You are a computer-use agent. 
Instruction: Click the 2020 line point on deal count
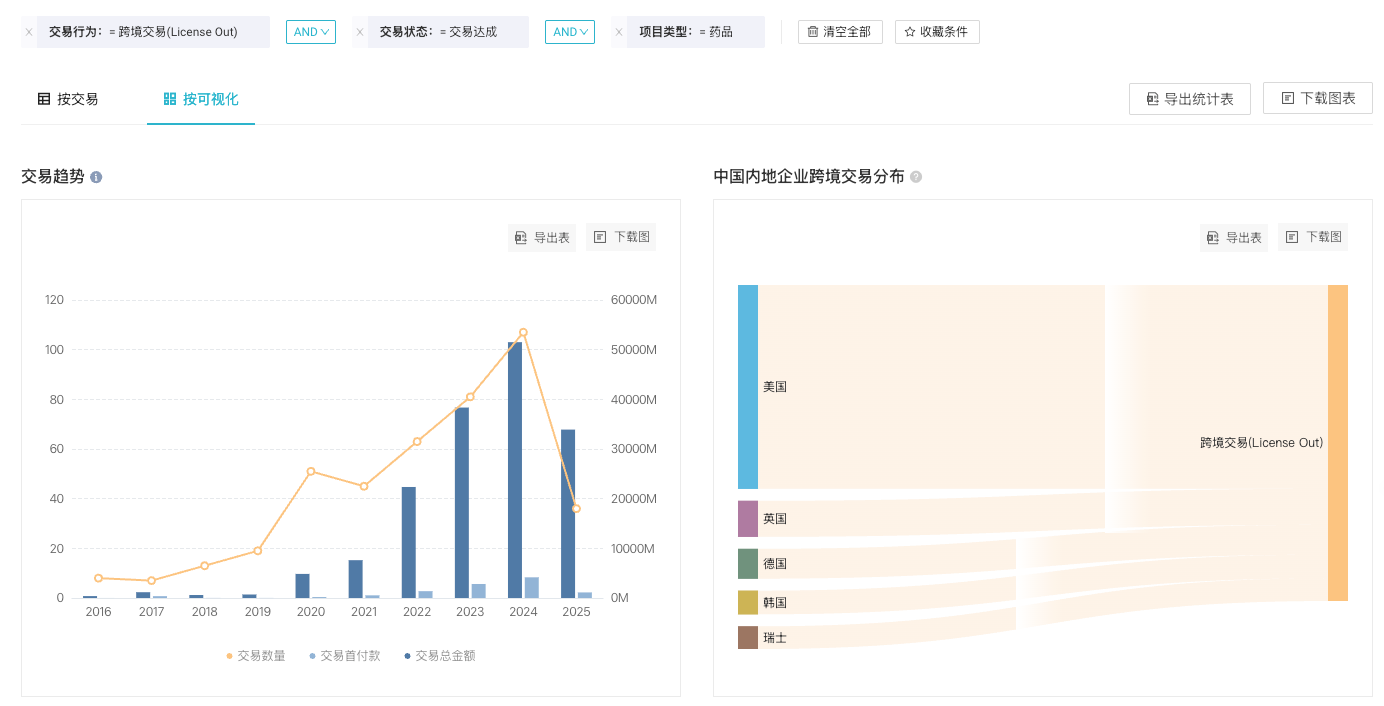click(311, 471)
